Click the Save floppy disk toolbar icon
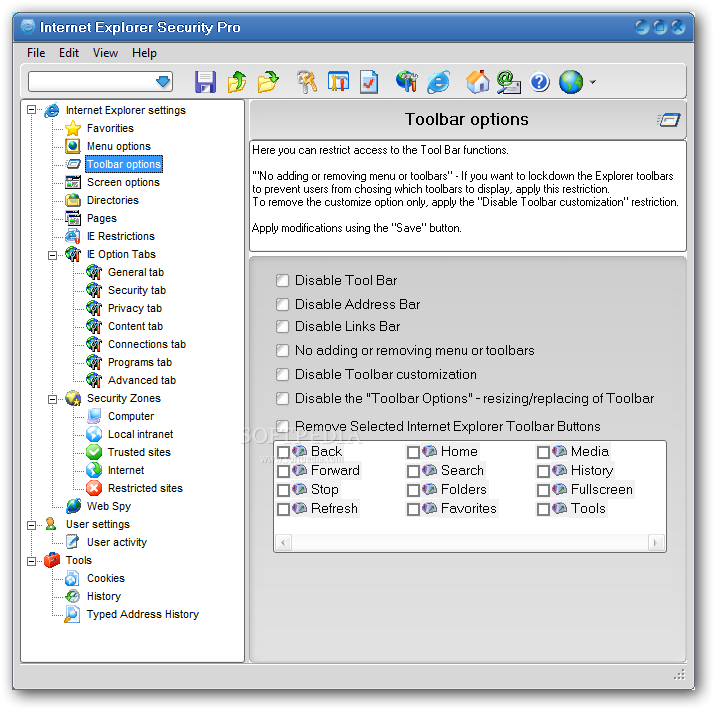Screen dimensions: 715x710 205,82
